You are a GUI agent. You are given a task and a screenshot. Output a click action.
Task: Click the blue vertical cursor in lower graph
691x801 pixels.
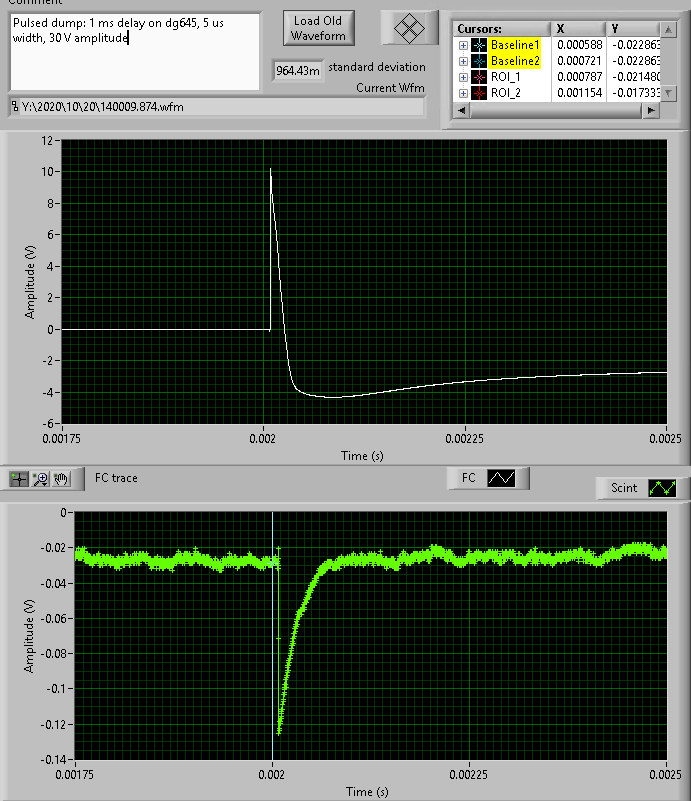click(x=273, y=636)
